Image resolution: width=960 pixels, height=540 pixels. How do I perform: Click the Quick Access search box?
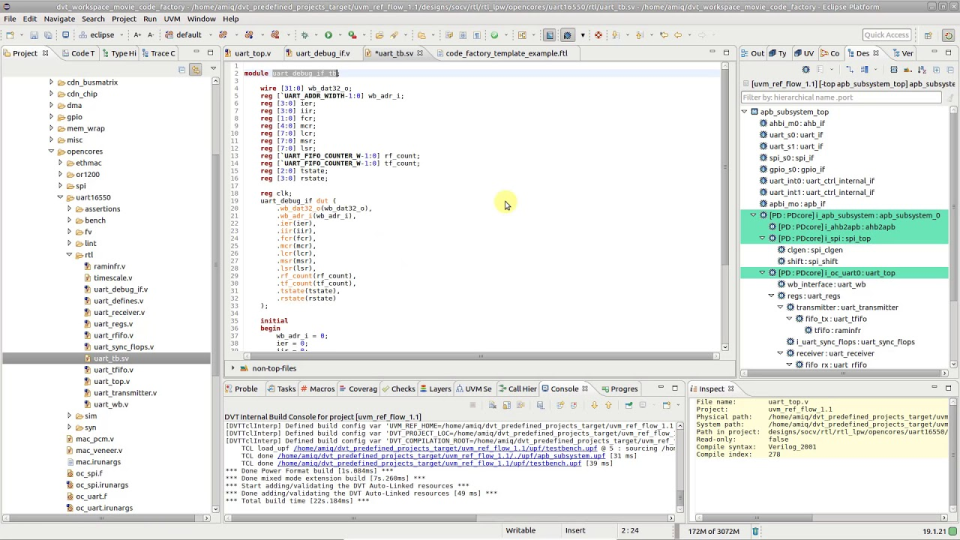pos(886,35)
